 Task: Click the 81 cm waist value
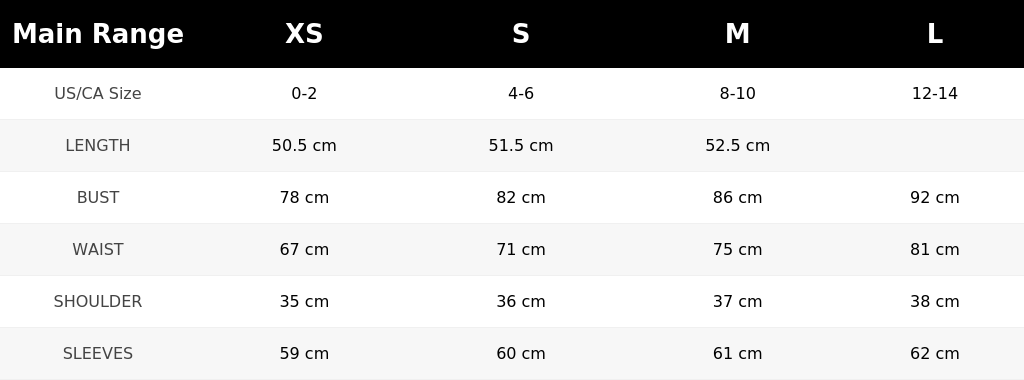point(935,249)
